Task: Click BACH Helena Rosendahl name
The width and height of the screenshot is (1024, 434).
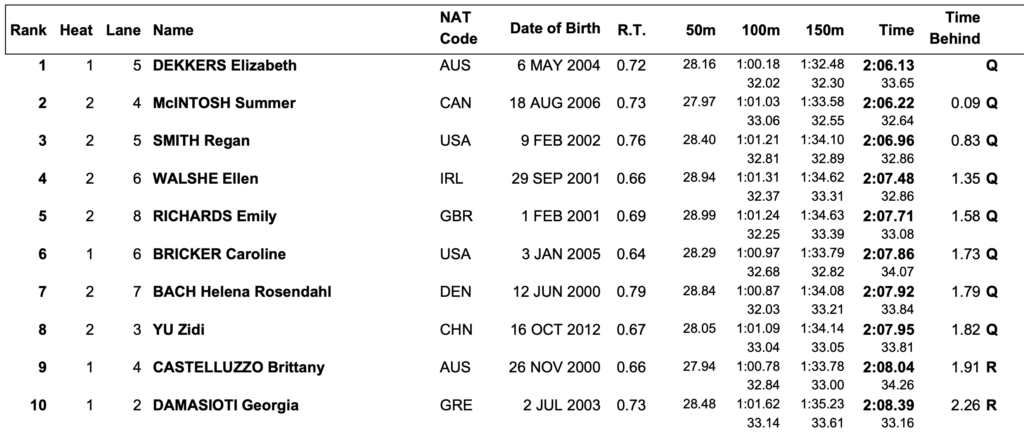Action: (x=242, y=292)
